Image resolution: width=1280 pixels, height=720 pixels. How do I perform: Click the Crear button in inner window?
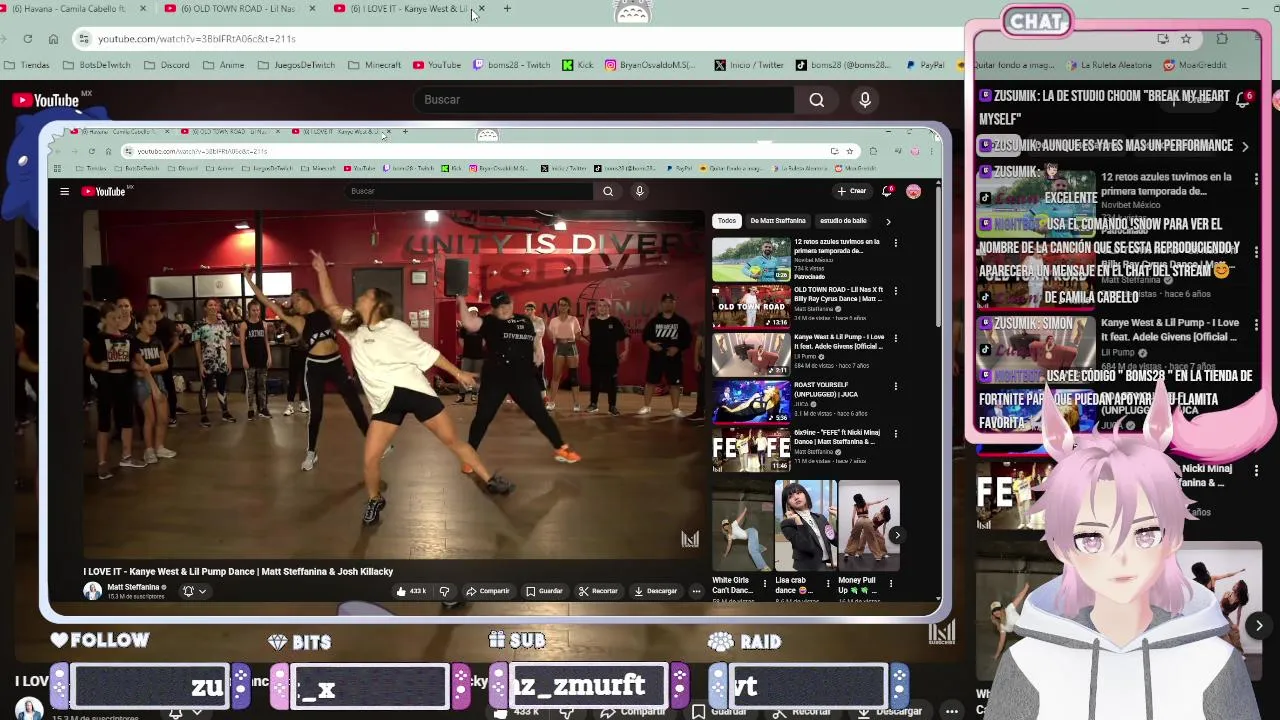tap(852, 191)
